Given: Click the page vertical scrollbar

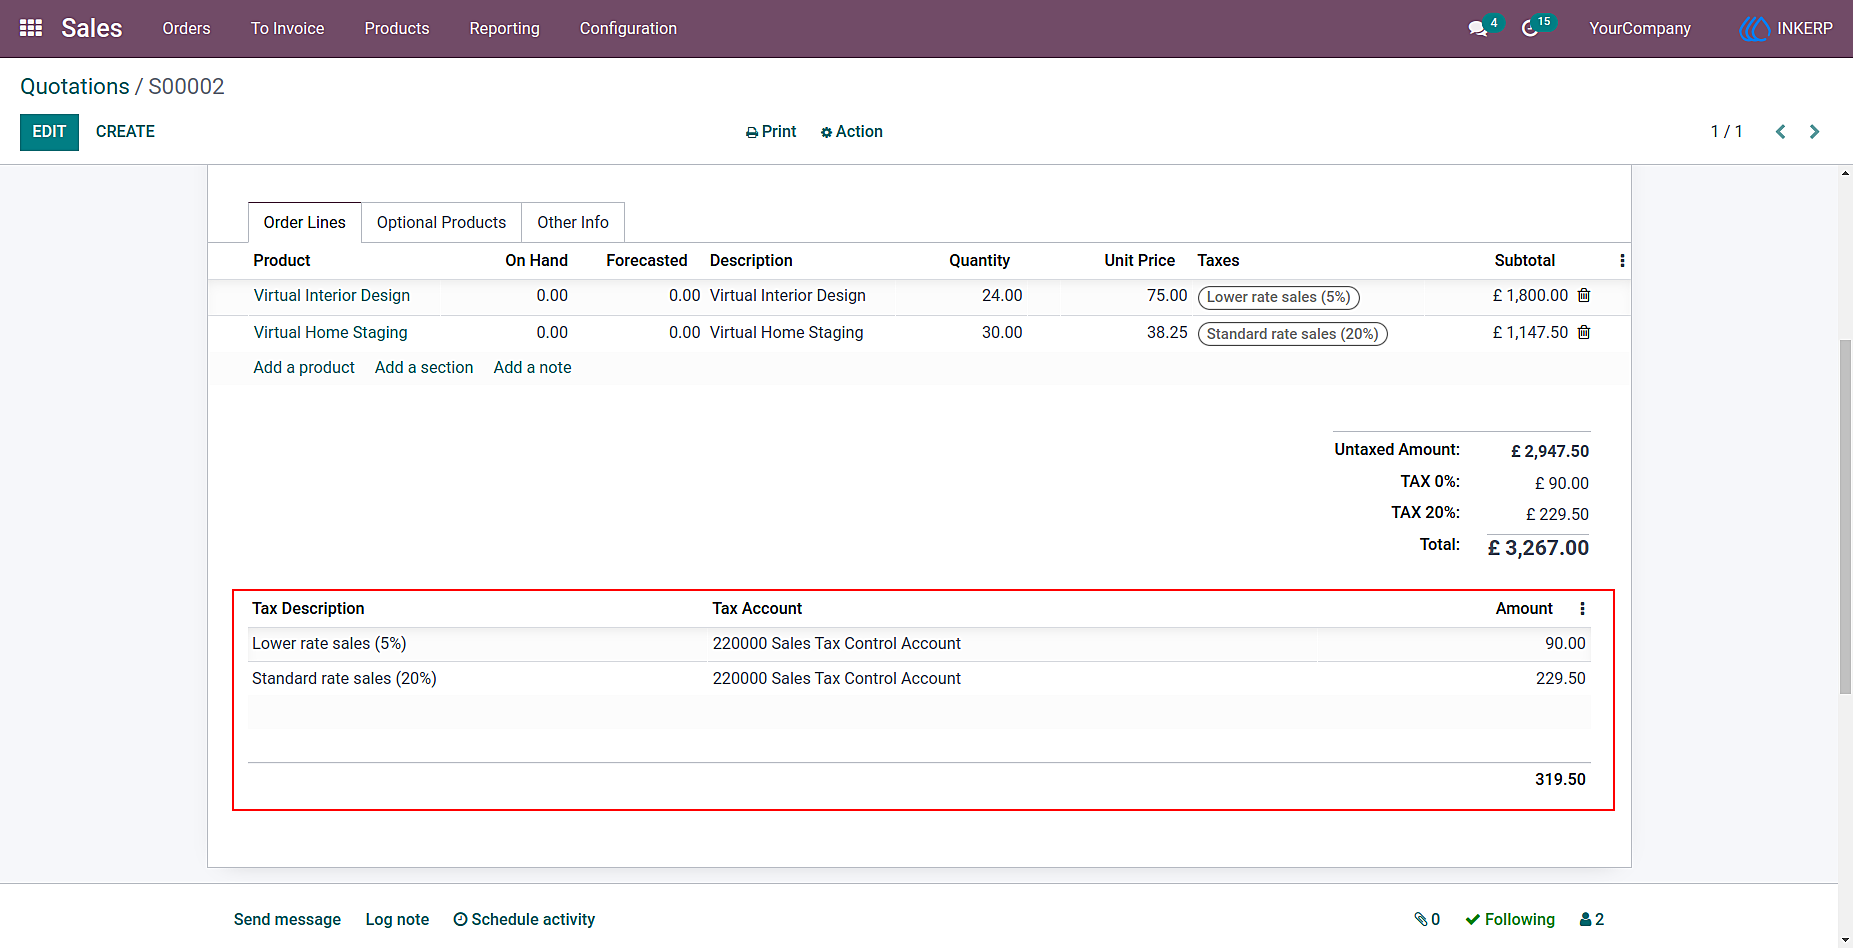Looking at the screenshot, I should coord(1846,516).
